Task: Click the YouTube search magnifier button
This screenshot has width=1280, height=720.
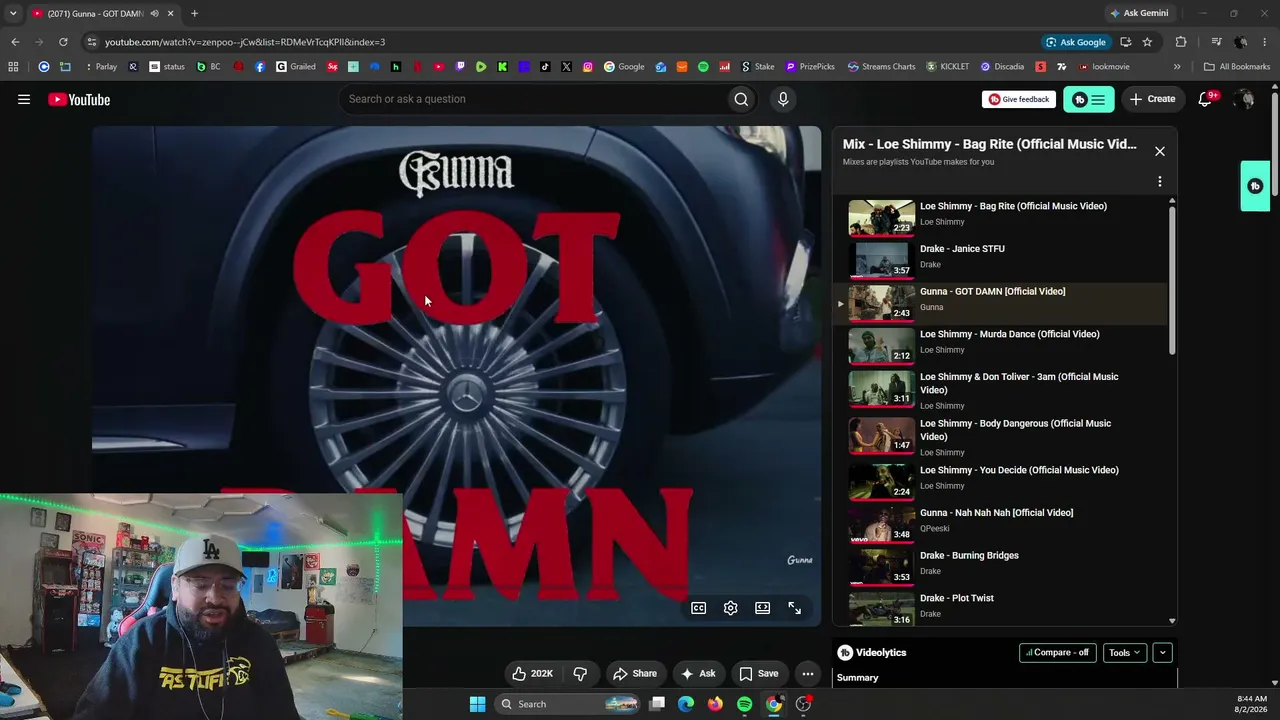Action: tap(741, 99)
